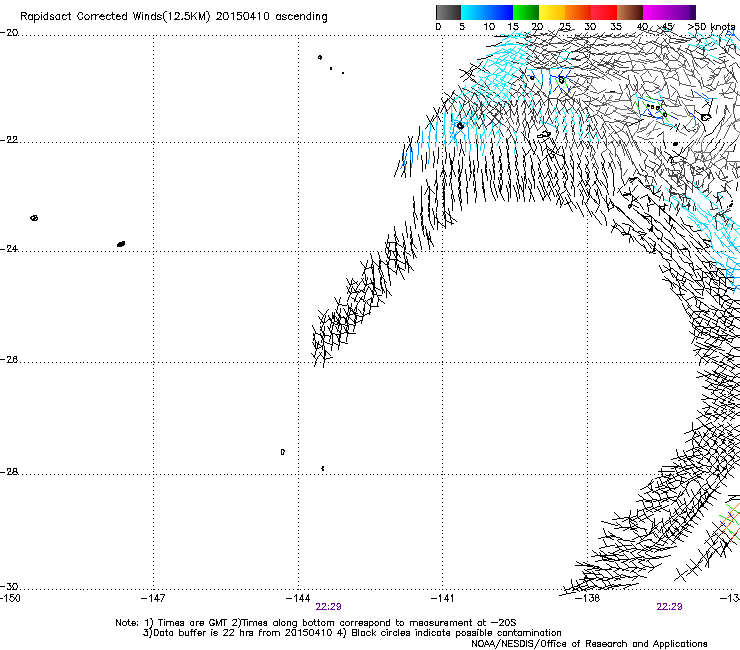Click the orange-green wind barbs near -28 latitude
Viewport: 740px width, 650px height.
click(x=730, y=522)
